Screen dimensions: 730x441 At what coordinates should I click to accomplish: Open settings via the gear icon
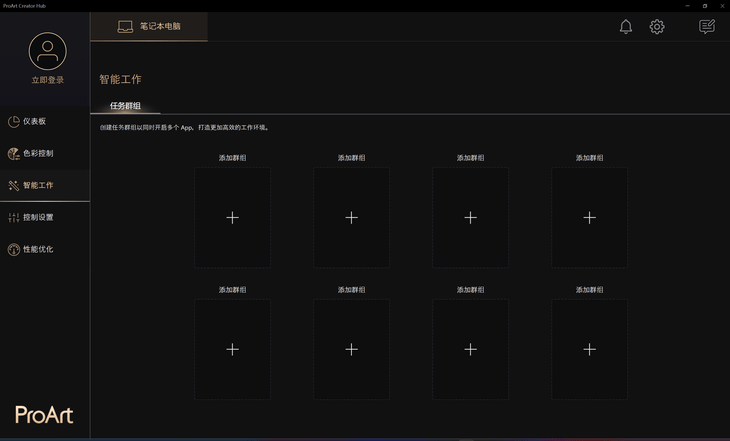pos(657,27)
